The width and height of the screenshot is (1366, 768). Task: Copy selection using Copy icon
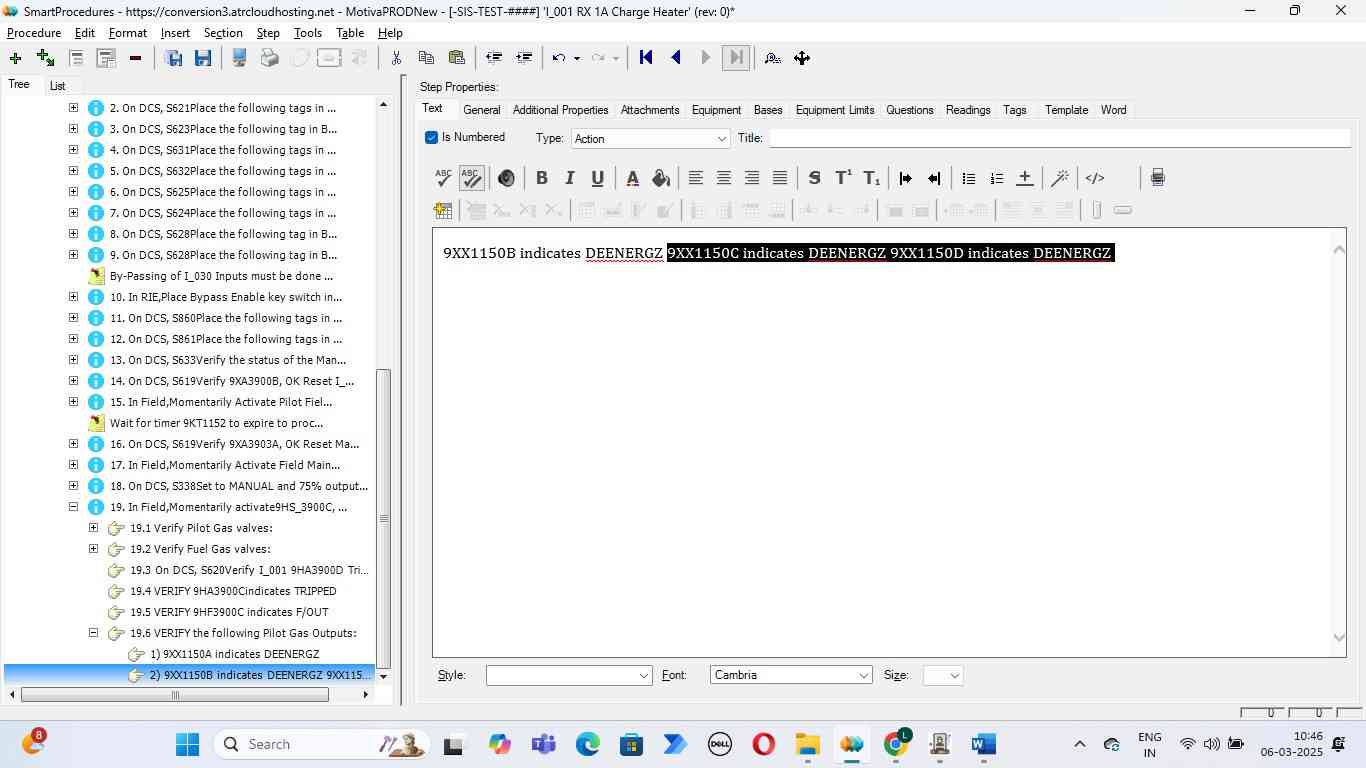[x=426, y=58]
